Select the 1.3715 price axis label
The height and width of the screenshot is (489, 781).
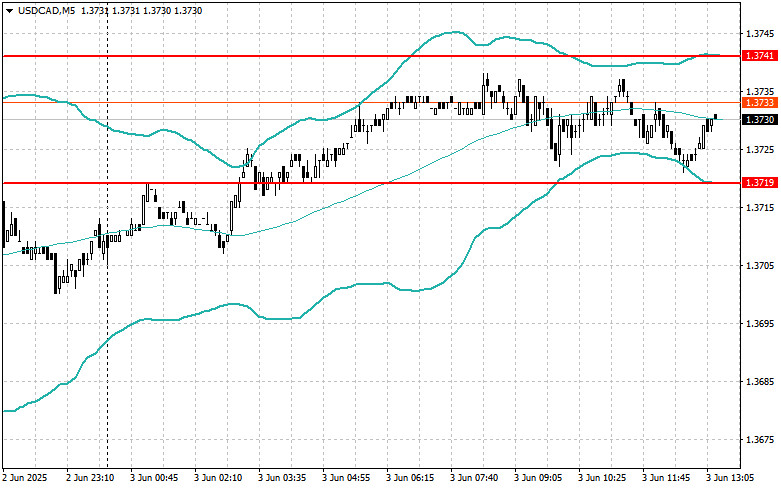(760, 208)
